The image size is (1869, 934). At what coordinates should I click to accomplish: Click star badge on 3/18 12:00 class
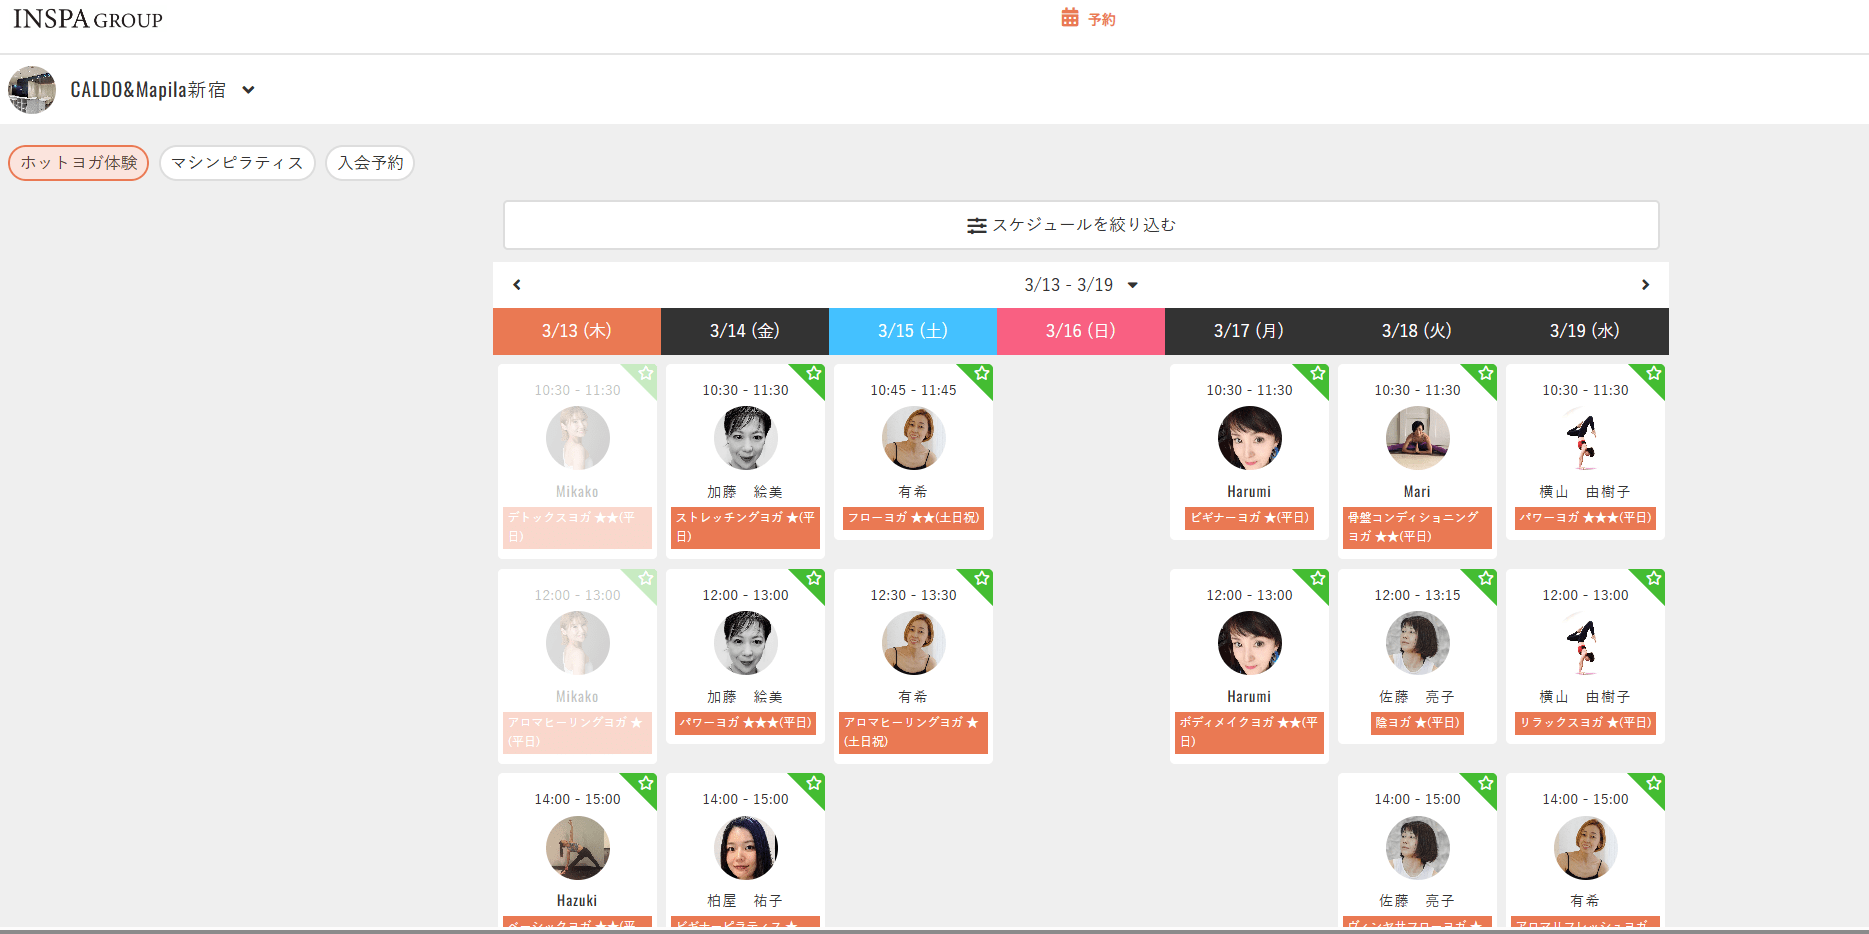pos(1486,579)
